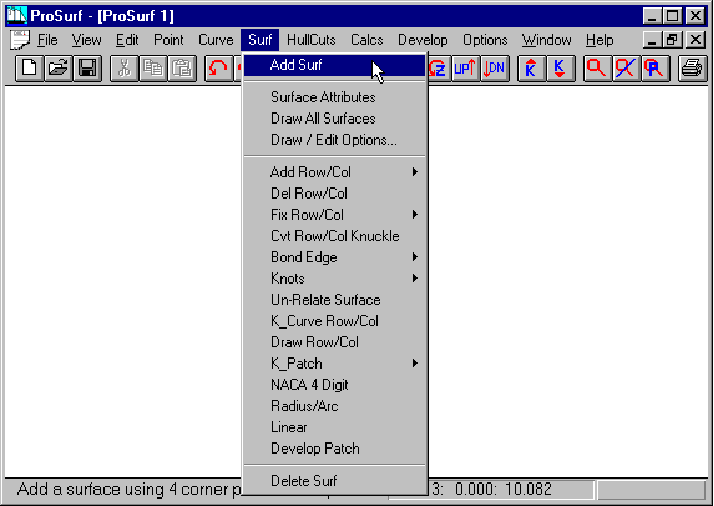This screenshot has width=714, height=506.
Task: Click the Cut scissors icon
Action: (x=124, y=68)
